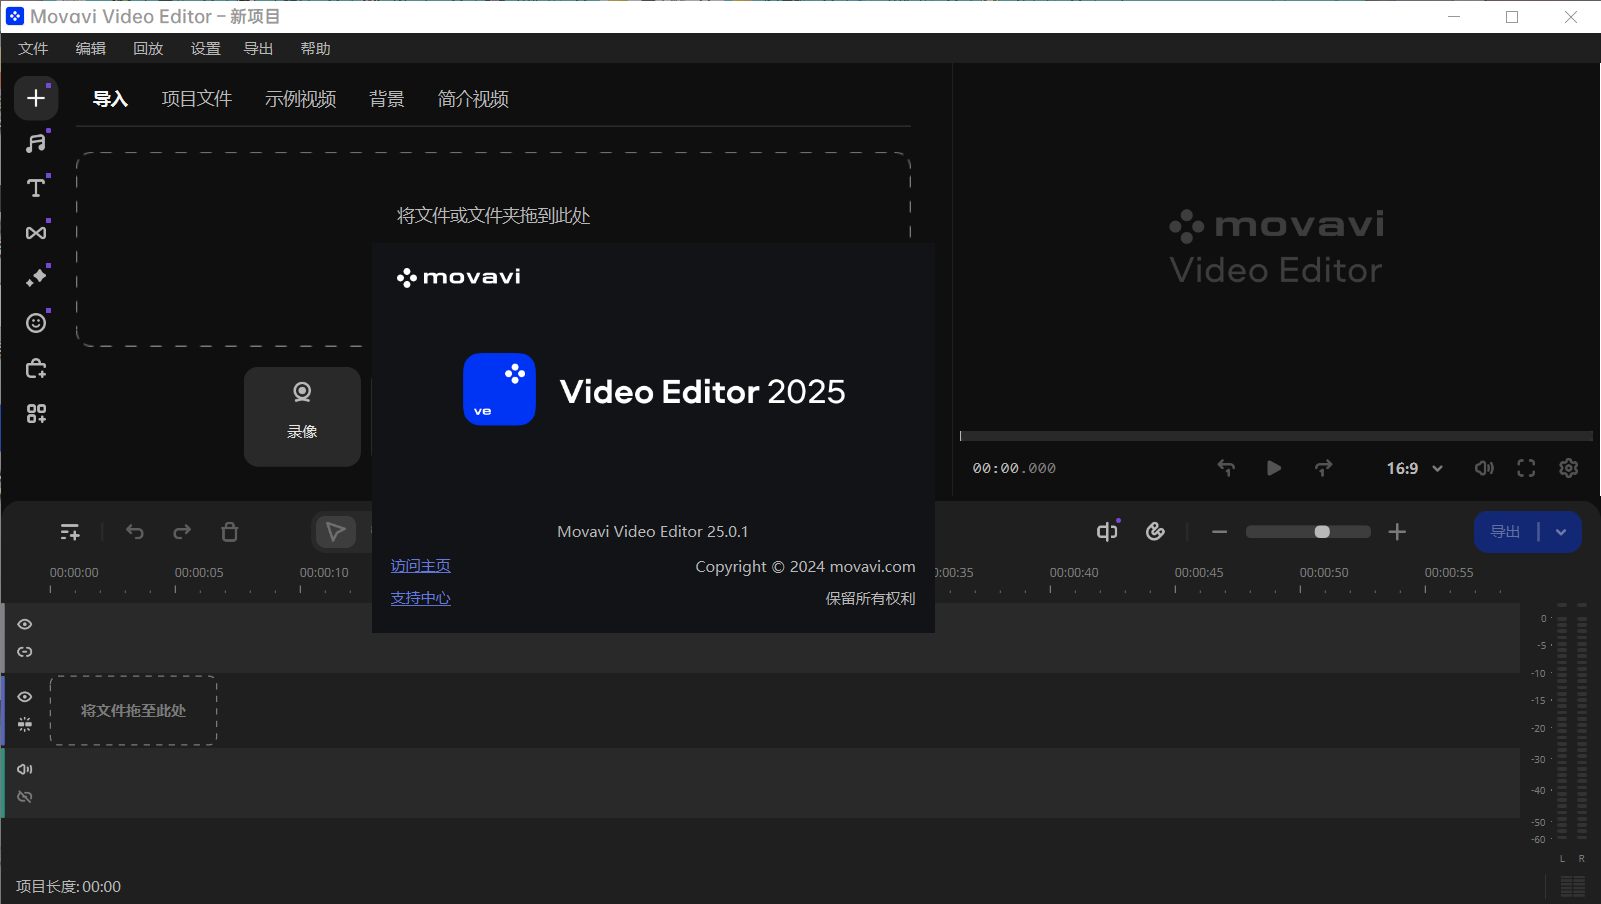
Task: Click the 访问主页 link
Action: pos(421,566)
